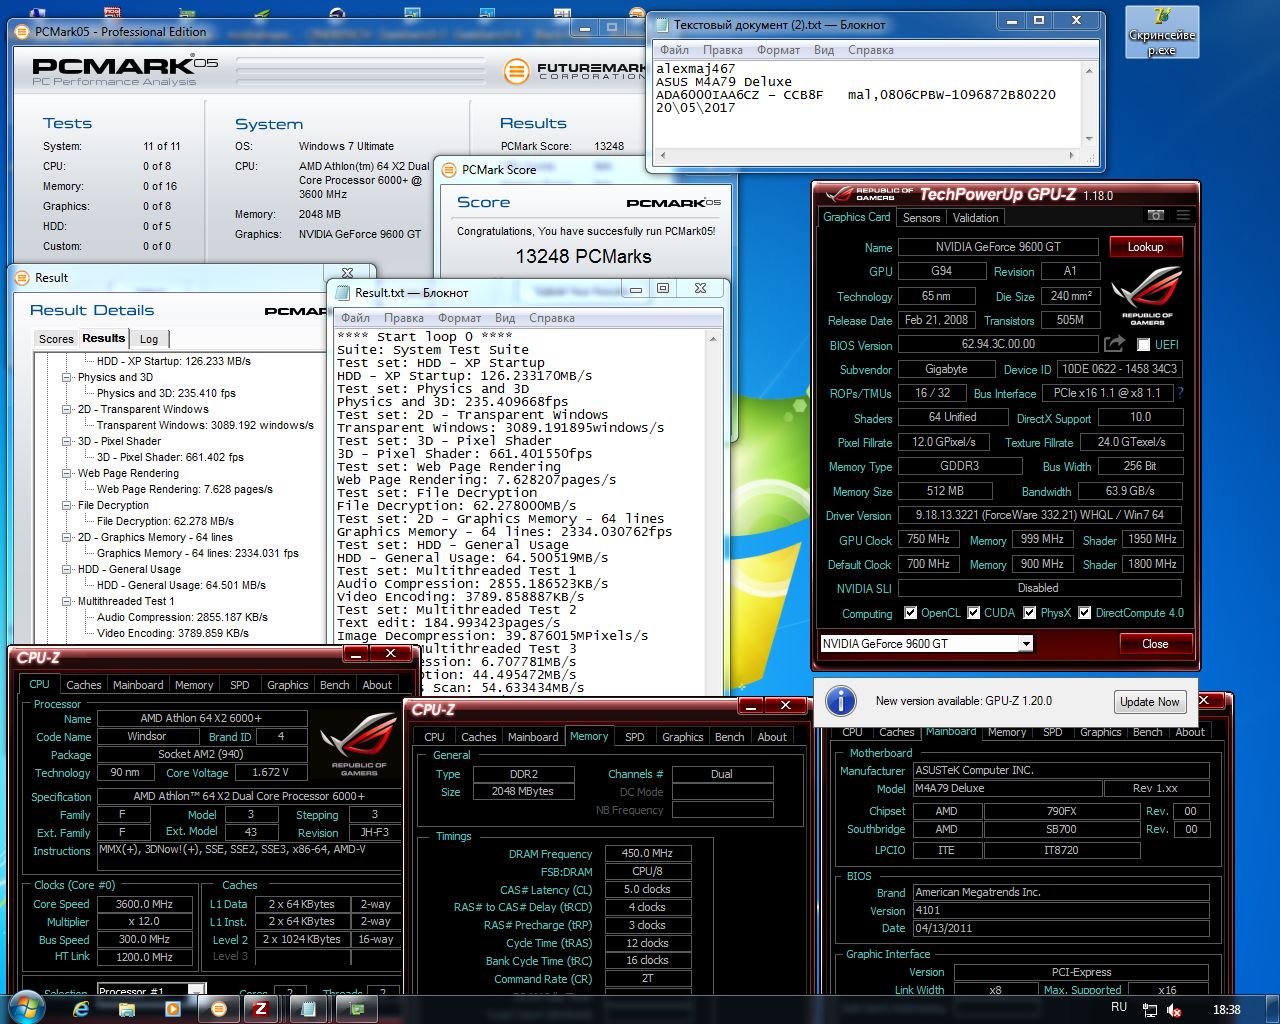Open the NVIDIA GeForce 9600 GT GPU dropdown
The height and width of the screenshot is (1024, 1280).
pos(1026,644)
